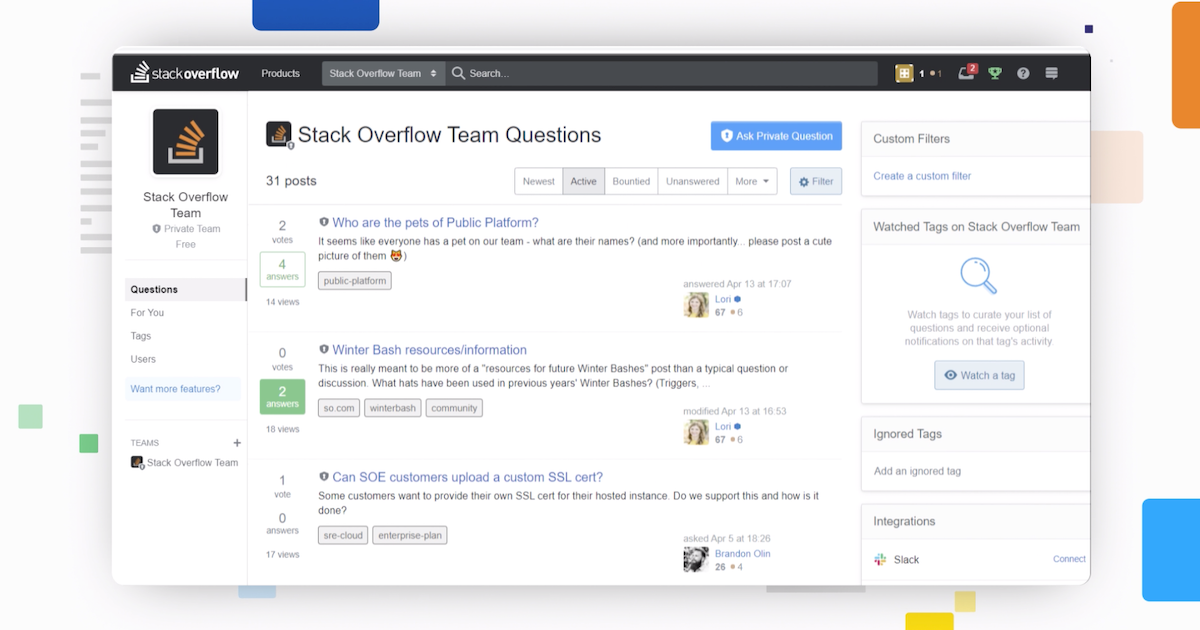Click the public-platform tag
The height and width of the screenshot is (630, 1200).
(x=355, y=281)
